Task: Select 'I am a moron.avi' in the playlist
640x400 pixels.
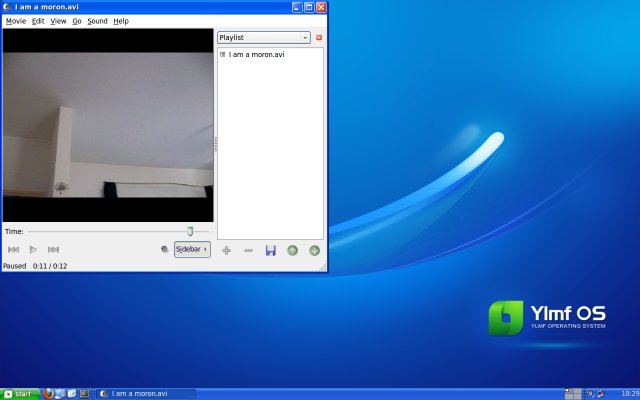Action: (x=256, y=55)
